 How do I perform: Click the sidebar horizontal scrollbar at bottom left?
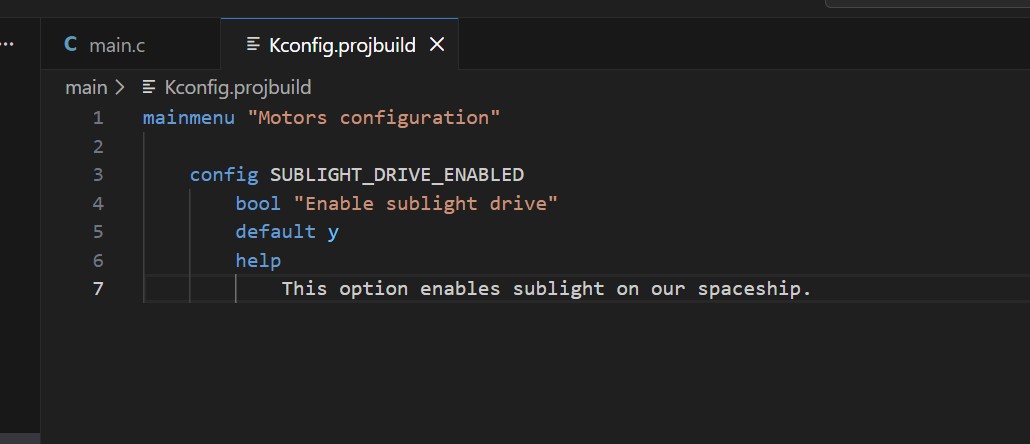pos(20,438)
